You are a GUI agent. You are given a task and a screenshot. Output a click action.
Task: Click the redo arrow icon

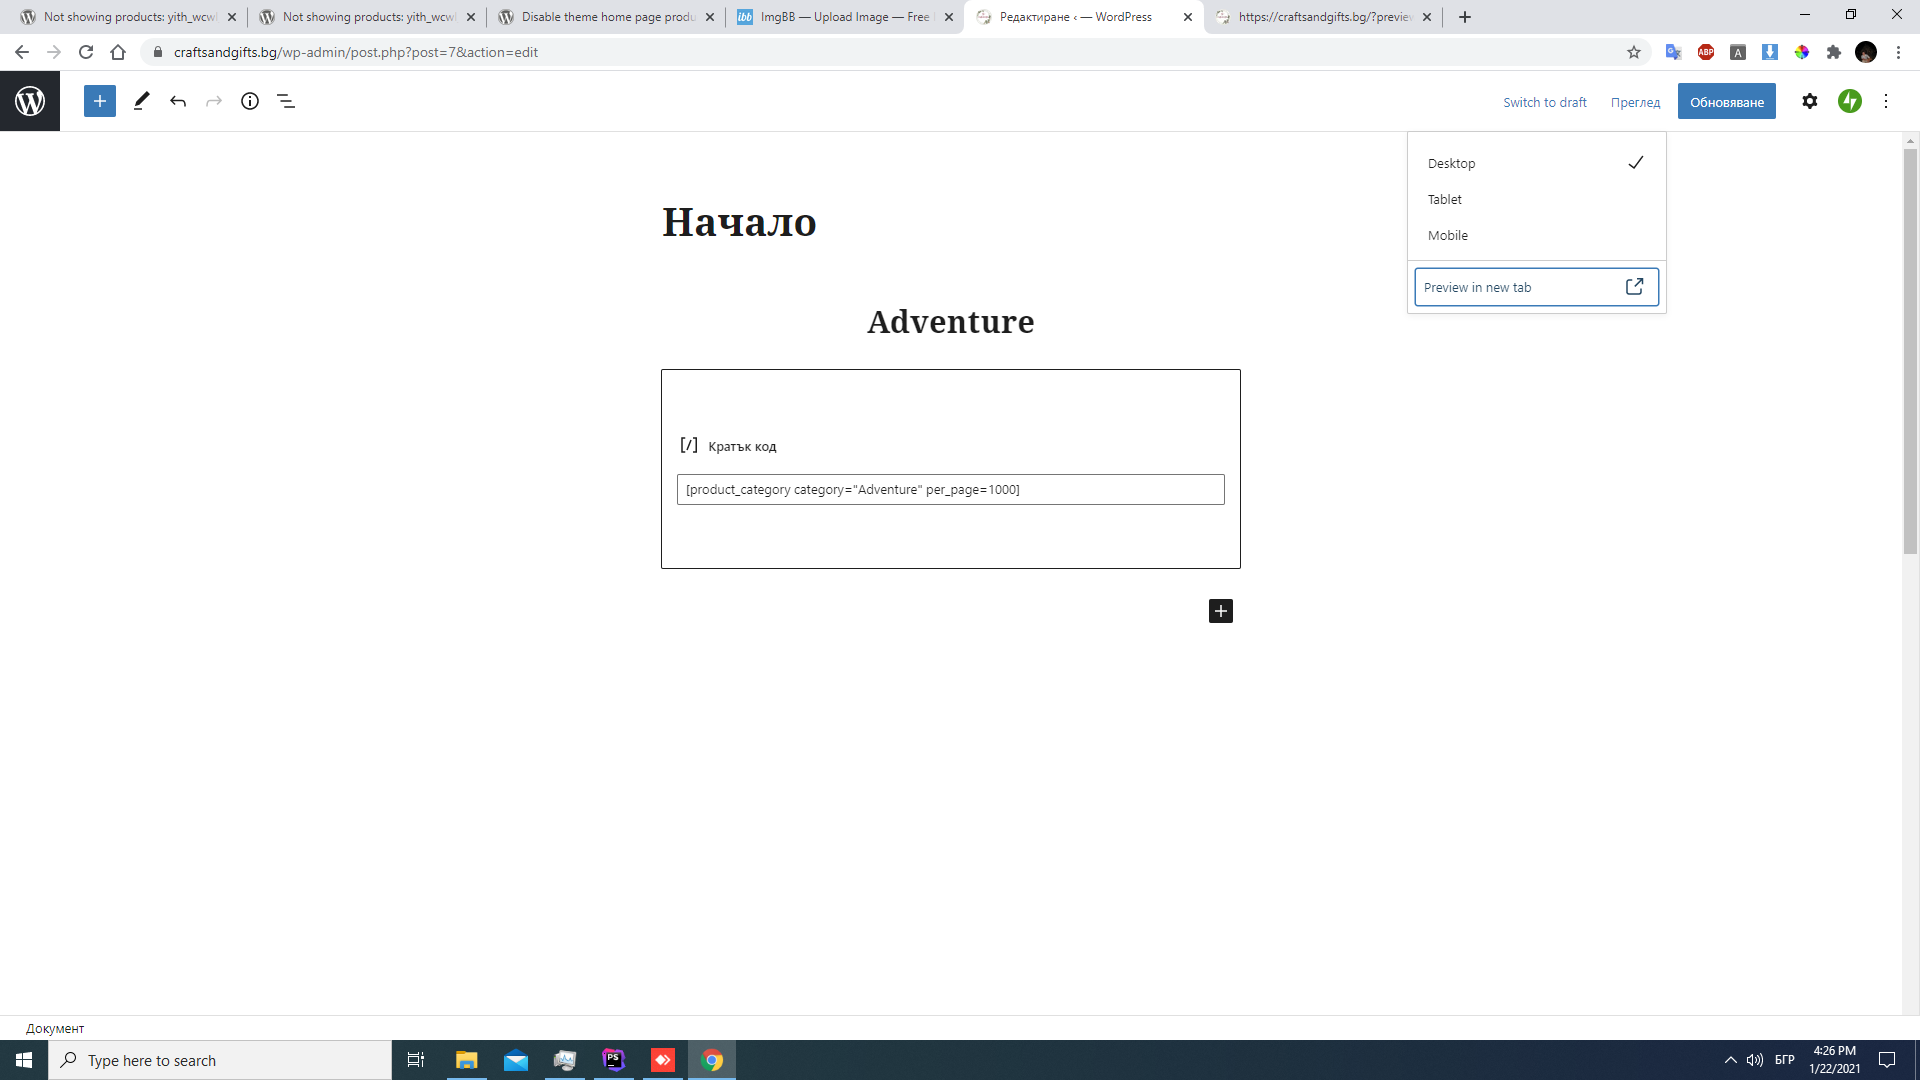point(214,101)
